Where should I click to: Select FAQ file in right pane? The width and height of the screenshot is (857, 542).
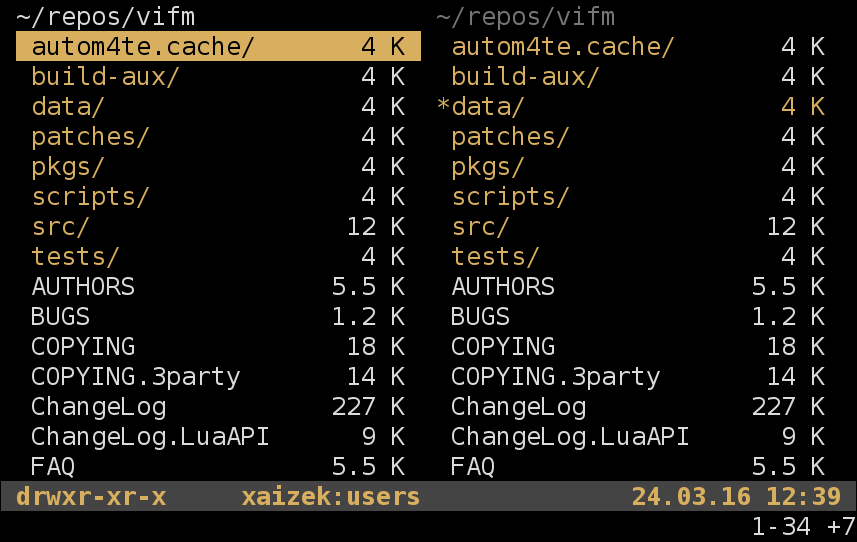[638, 467]
